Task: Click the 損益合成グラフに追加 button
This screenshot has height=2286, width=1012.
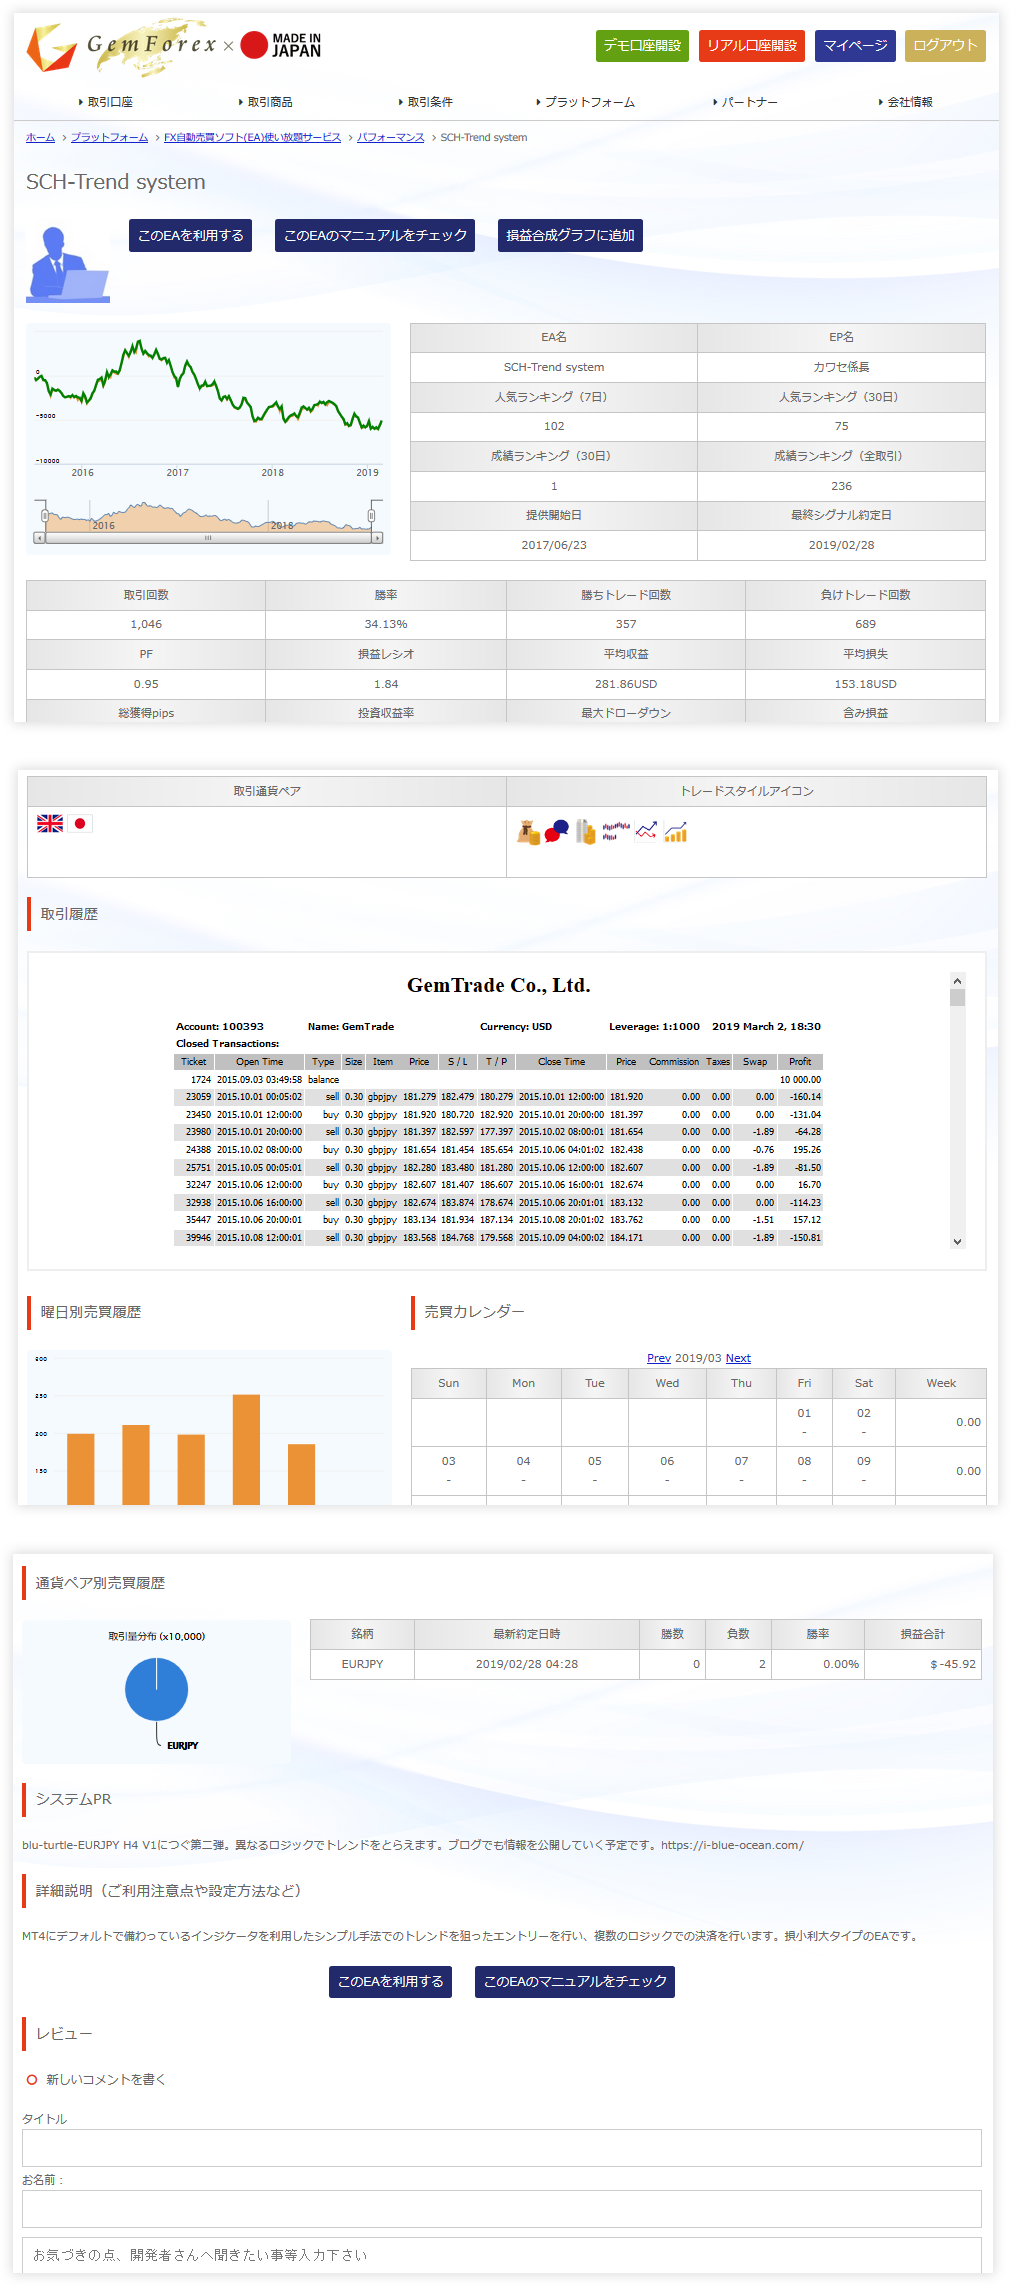Action: 570,235
